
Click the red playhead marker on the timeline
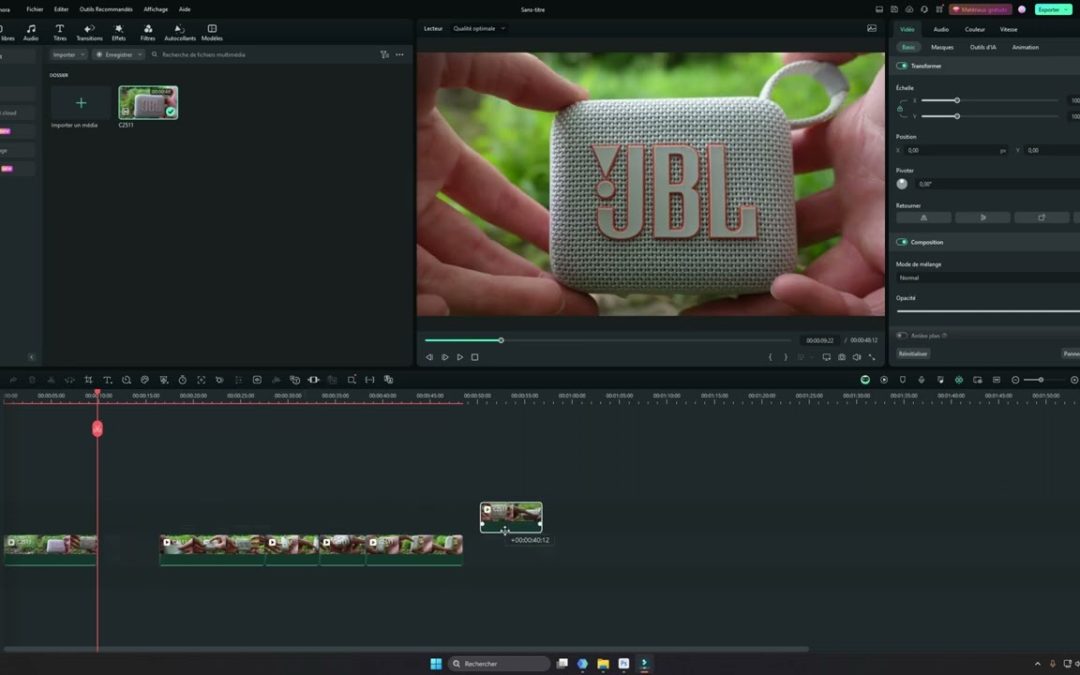coord(97,428)
